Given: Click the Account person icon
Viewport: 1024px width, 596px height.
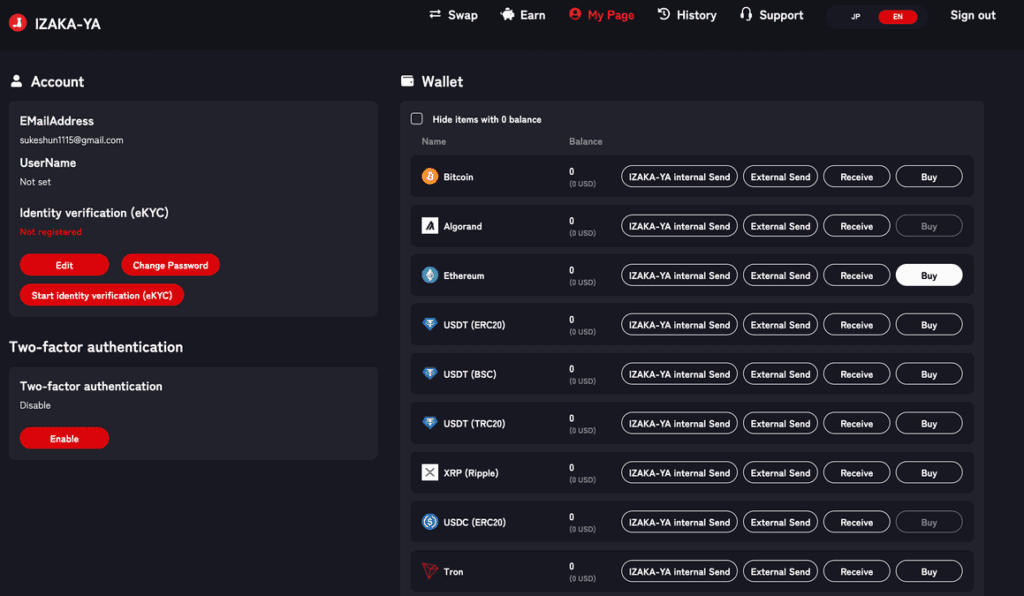Looking at the screenshot, I should pos(16,81).
